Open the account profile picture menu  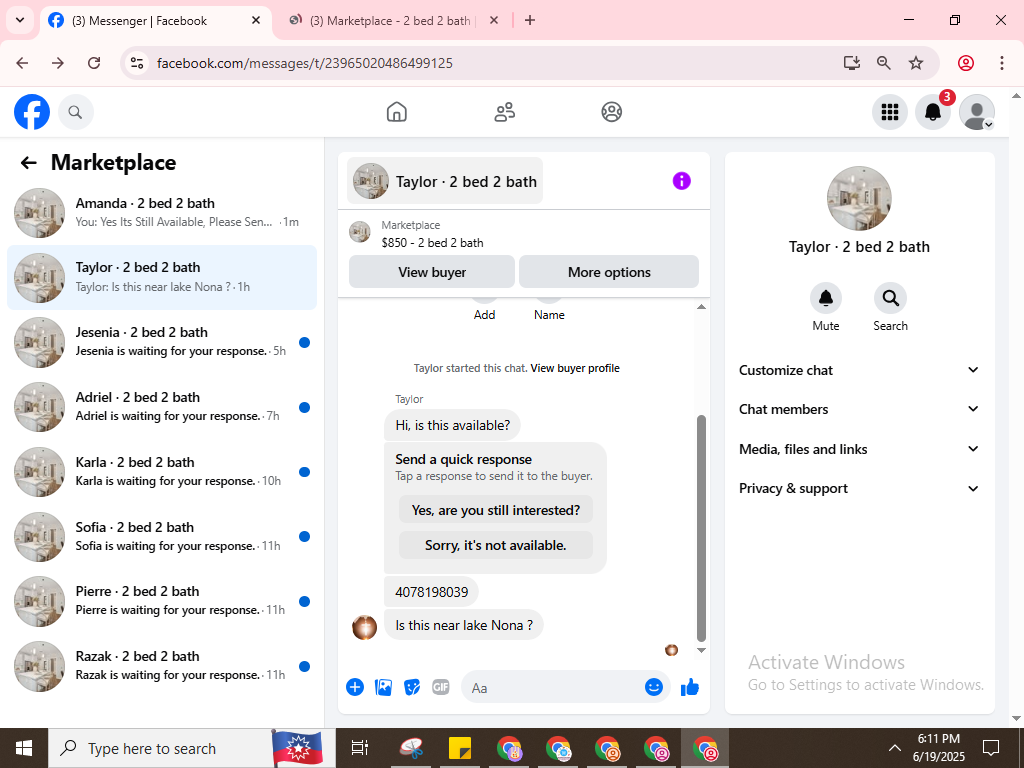977,112
